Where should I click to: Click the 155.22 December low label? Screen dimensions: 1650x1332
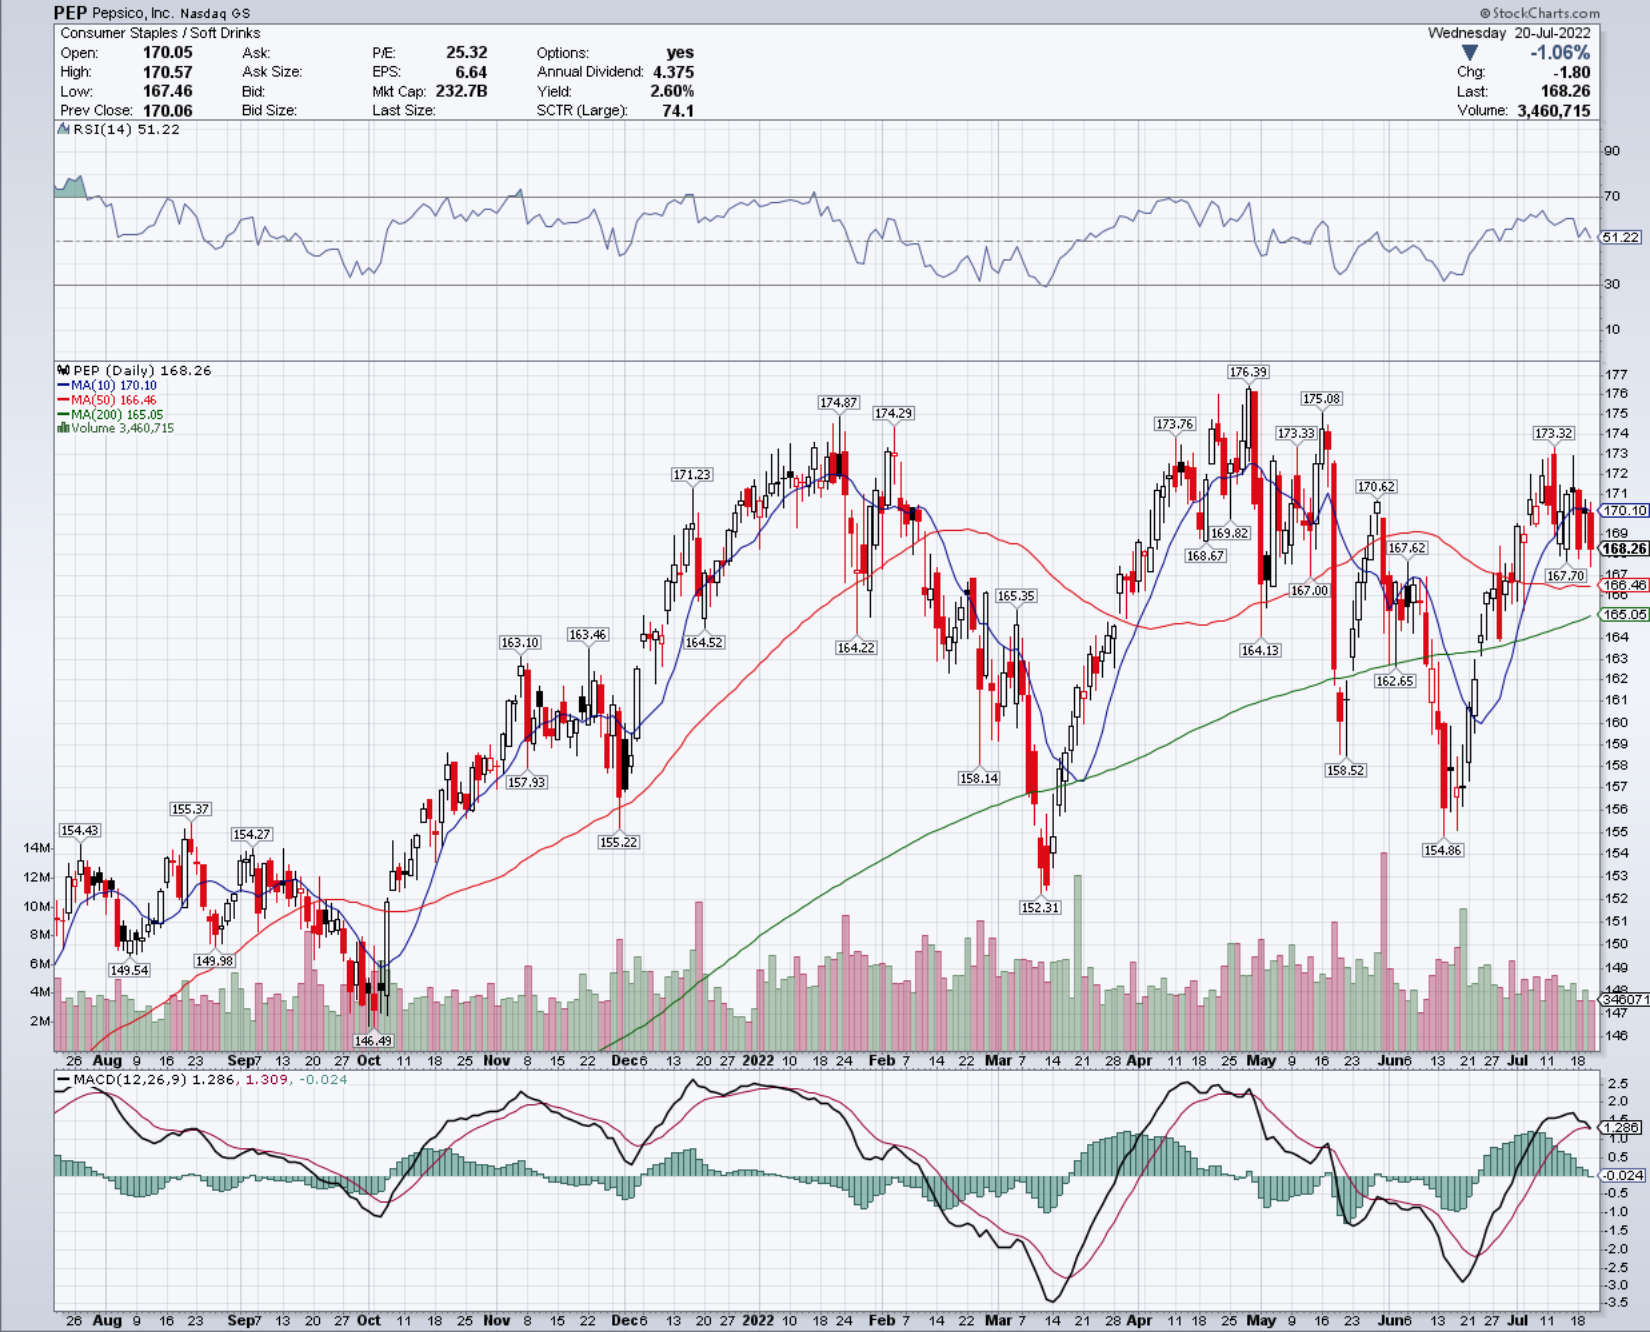pos(618,842)
